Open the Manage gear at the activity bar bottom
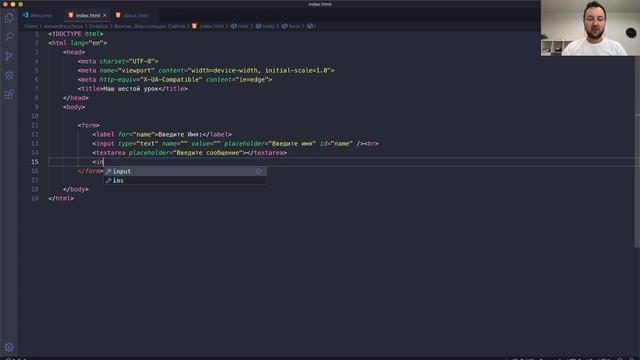The image size is (640, 360). click(9, 347)
